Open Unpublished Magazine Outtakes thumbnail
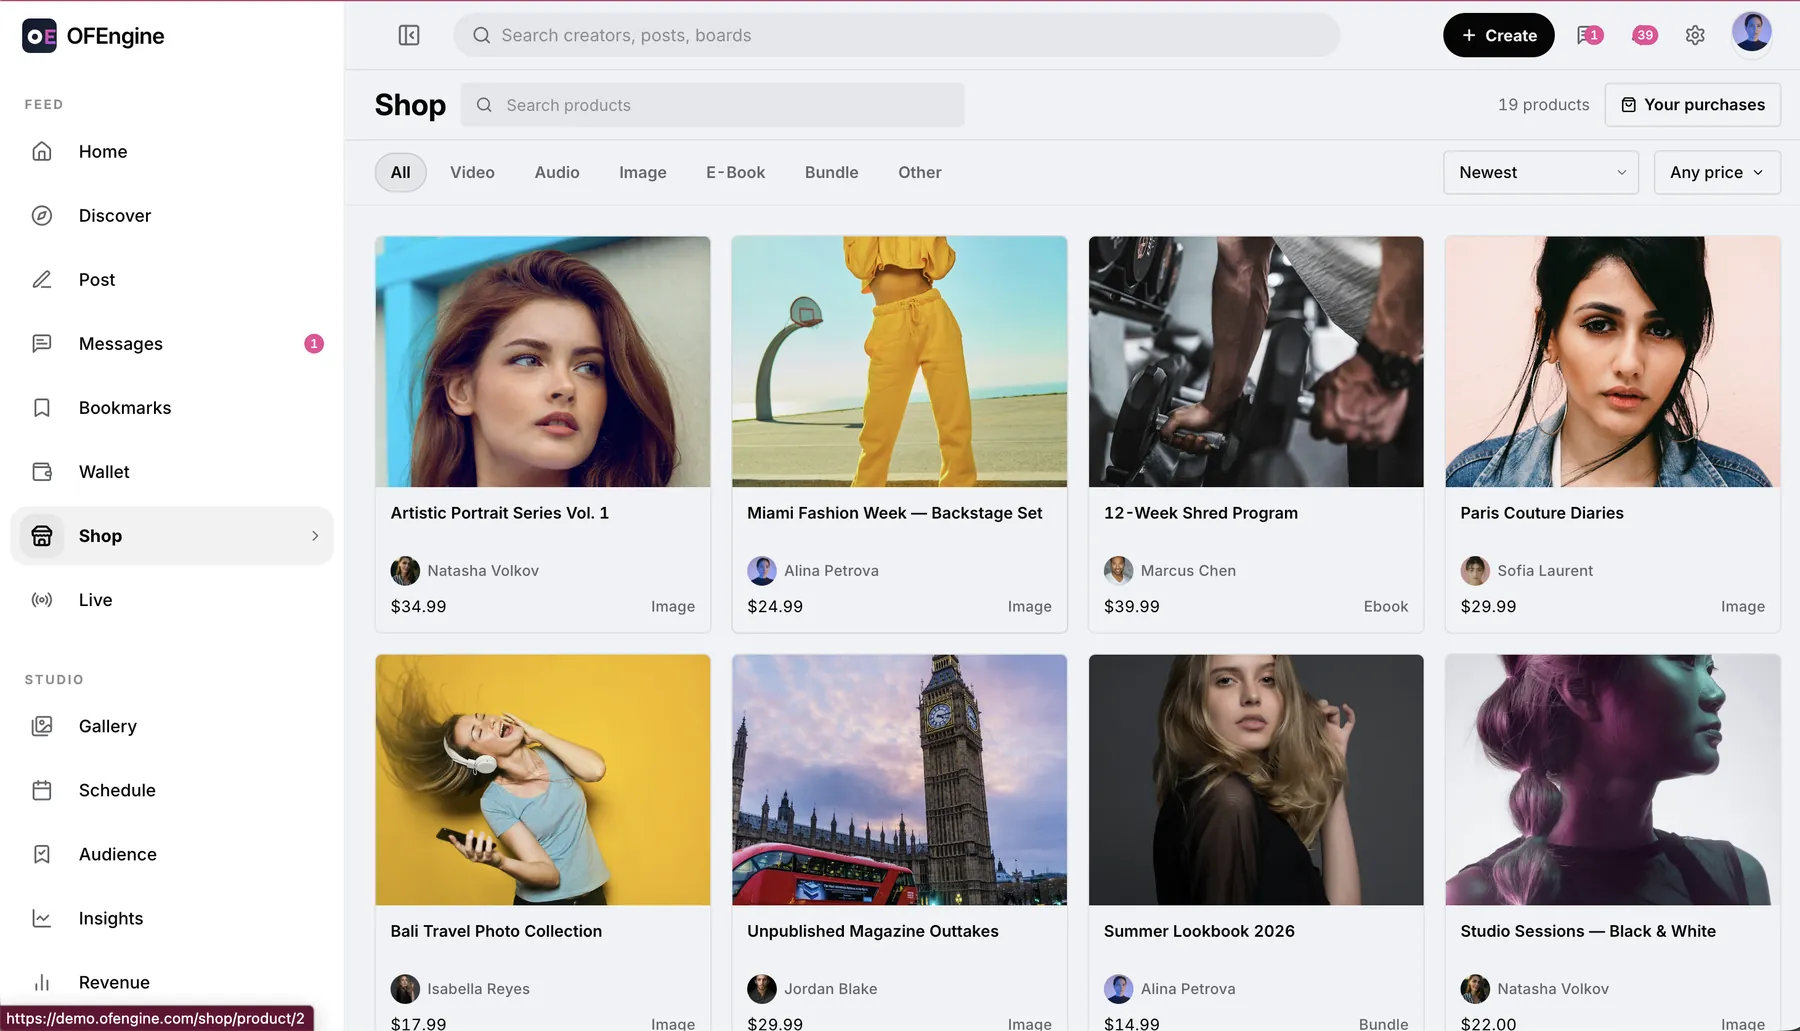Image resolution: width=1800 pixels, height=1031 pixels. (x=899, y=780)
